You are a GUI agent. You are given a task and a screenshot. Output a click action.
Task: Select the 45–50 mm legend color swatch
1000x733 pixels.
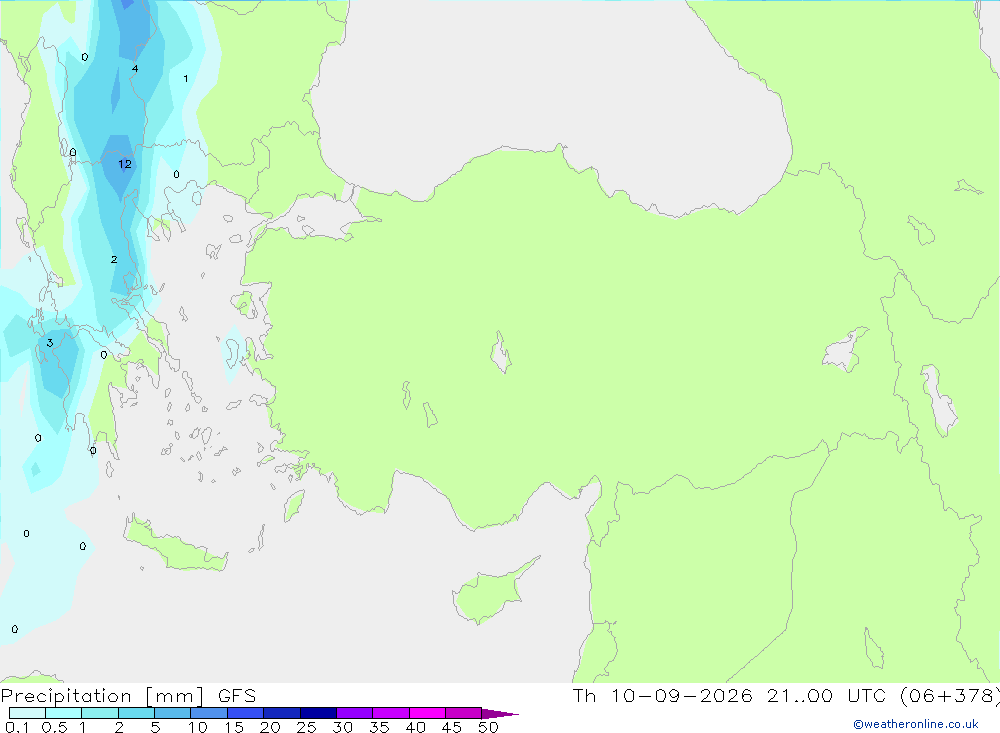[463, 713]
